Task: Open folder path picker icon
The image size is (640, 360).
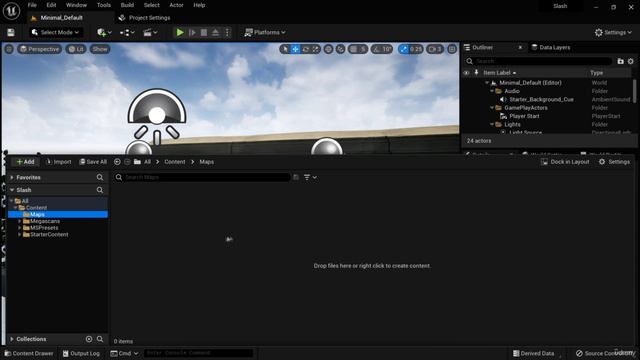Action: tap(137, 162)
